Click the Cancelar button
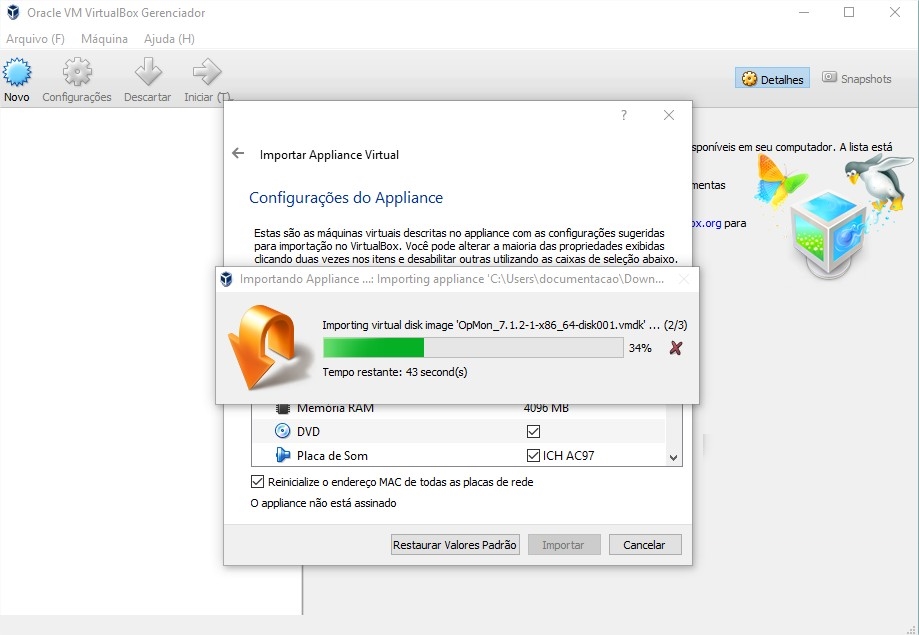919x635 pixels. [644, 545]
